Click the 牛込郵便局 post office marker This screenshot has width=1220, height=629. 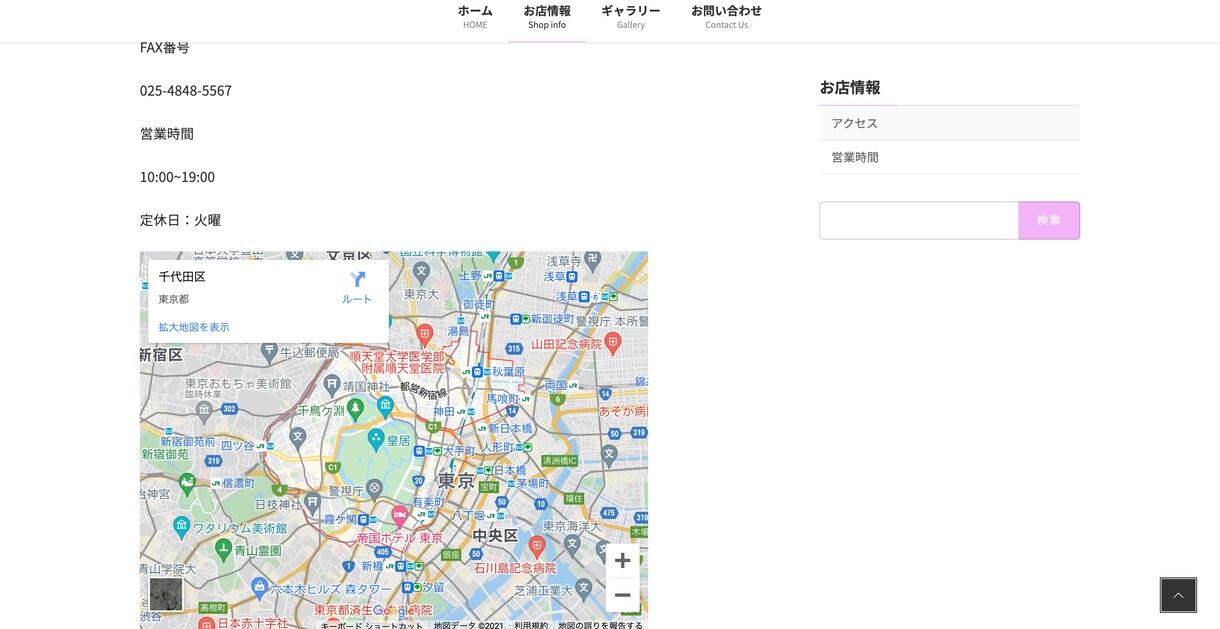269,351
